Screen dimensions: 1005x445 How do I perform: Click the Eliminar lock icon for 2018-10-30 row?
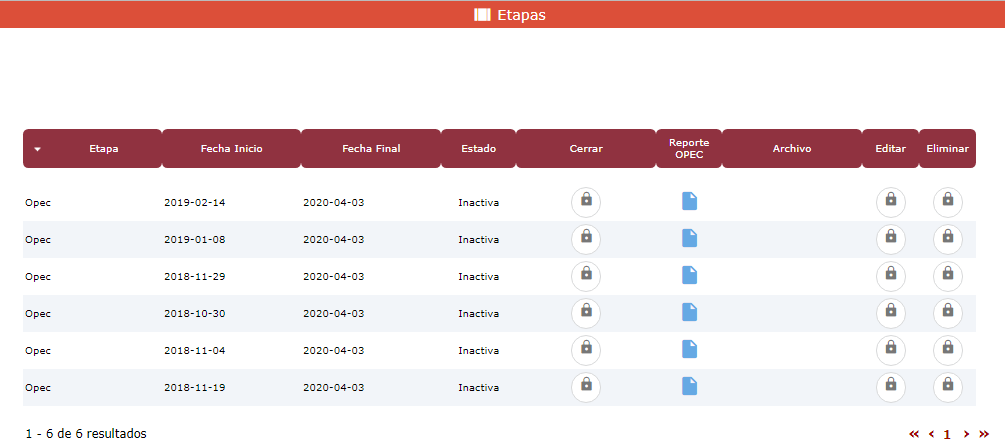coord(947,313)
